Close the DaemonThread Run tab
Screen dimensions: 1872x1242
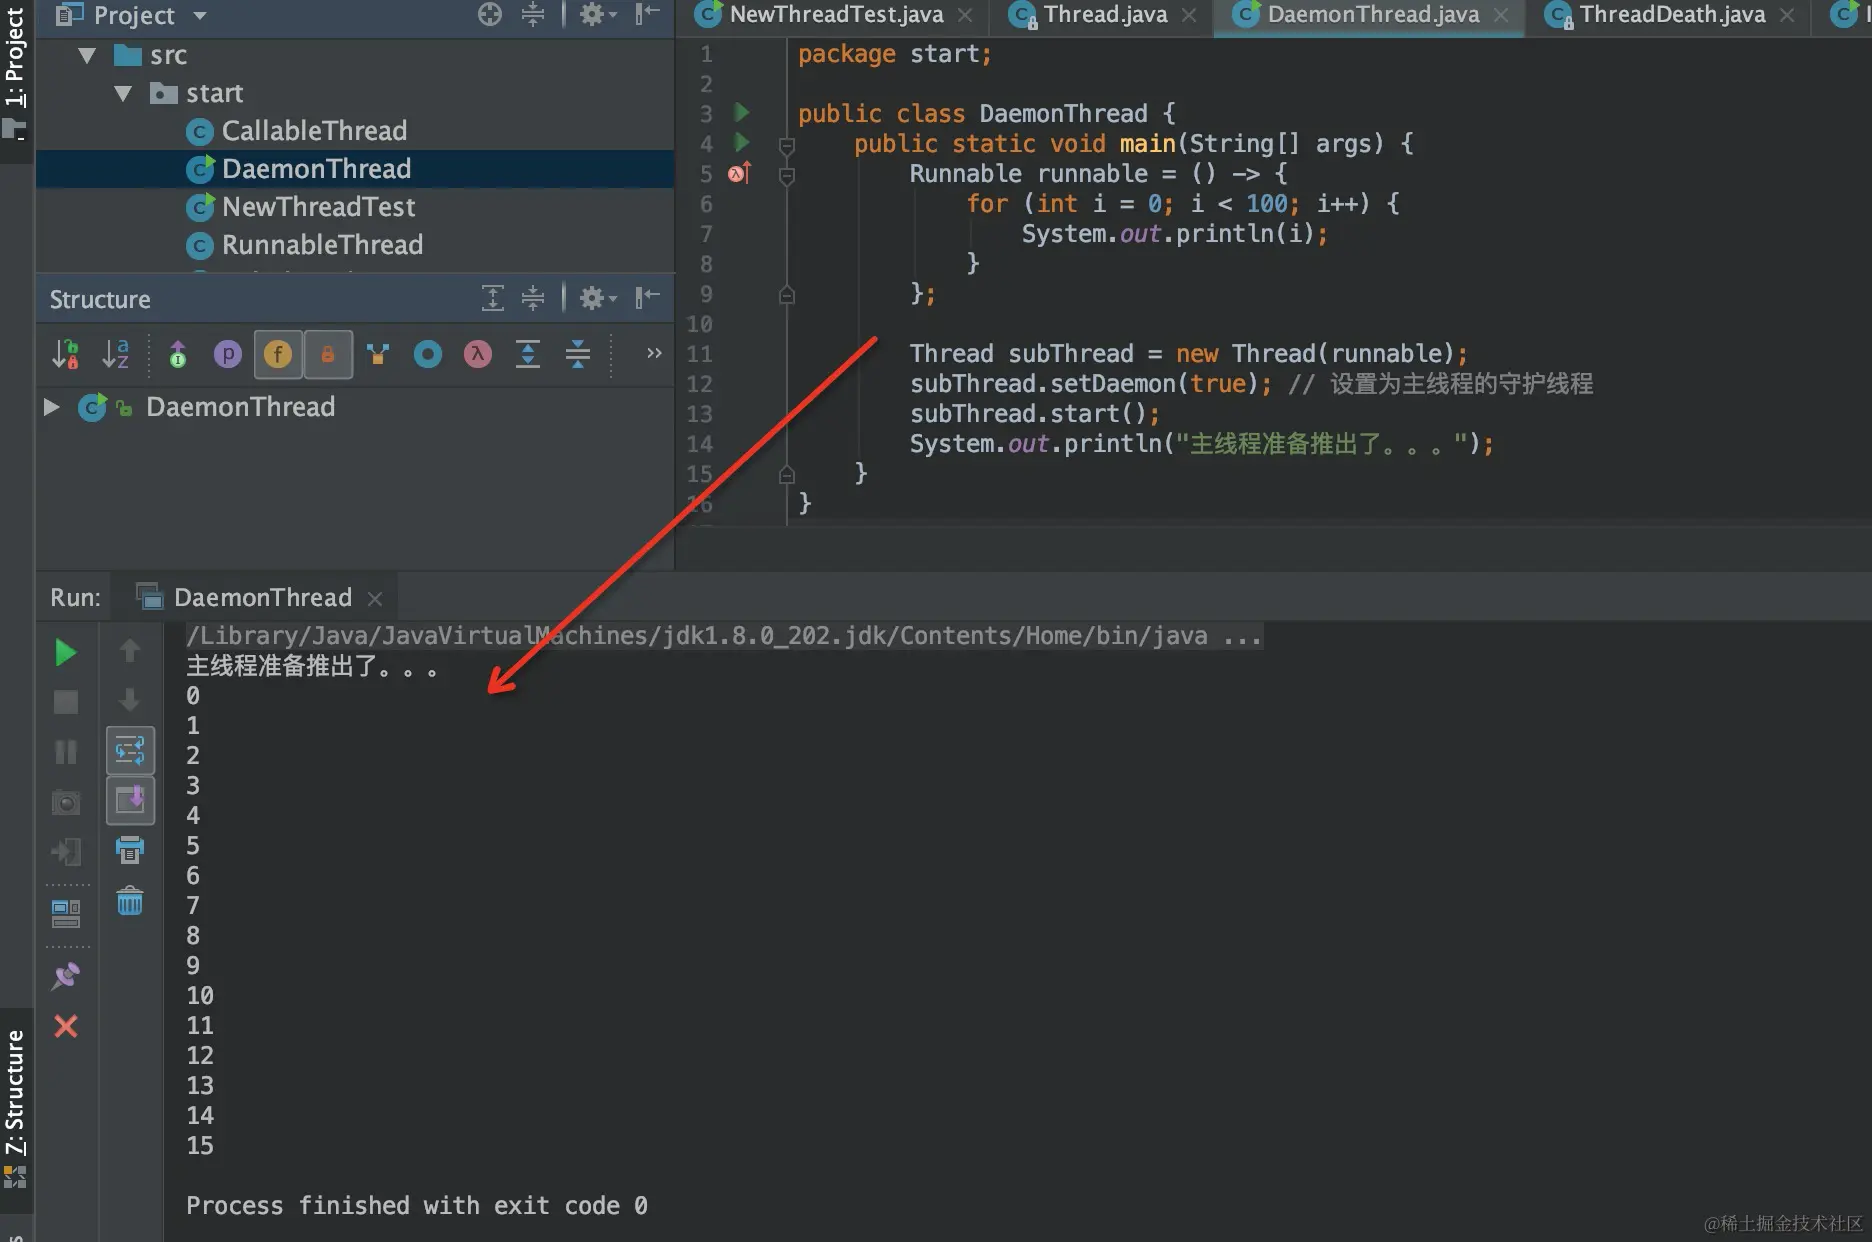(x=375, y=598)
